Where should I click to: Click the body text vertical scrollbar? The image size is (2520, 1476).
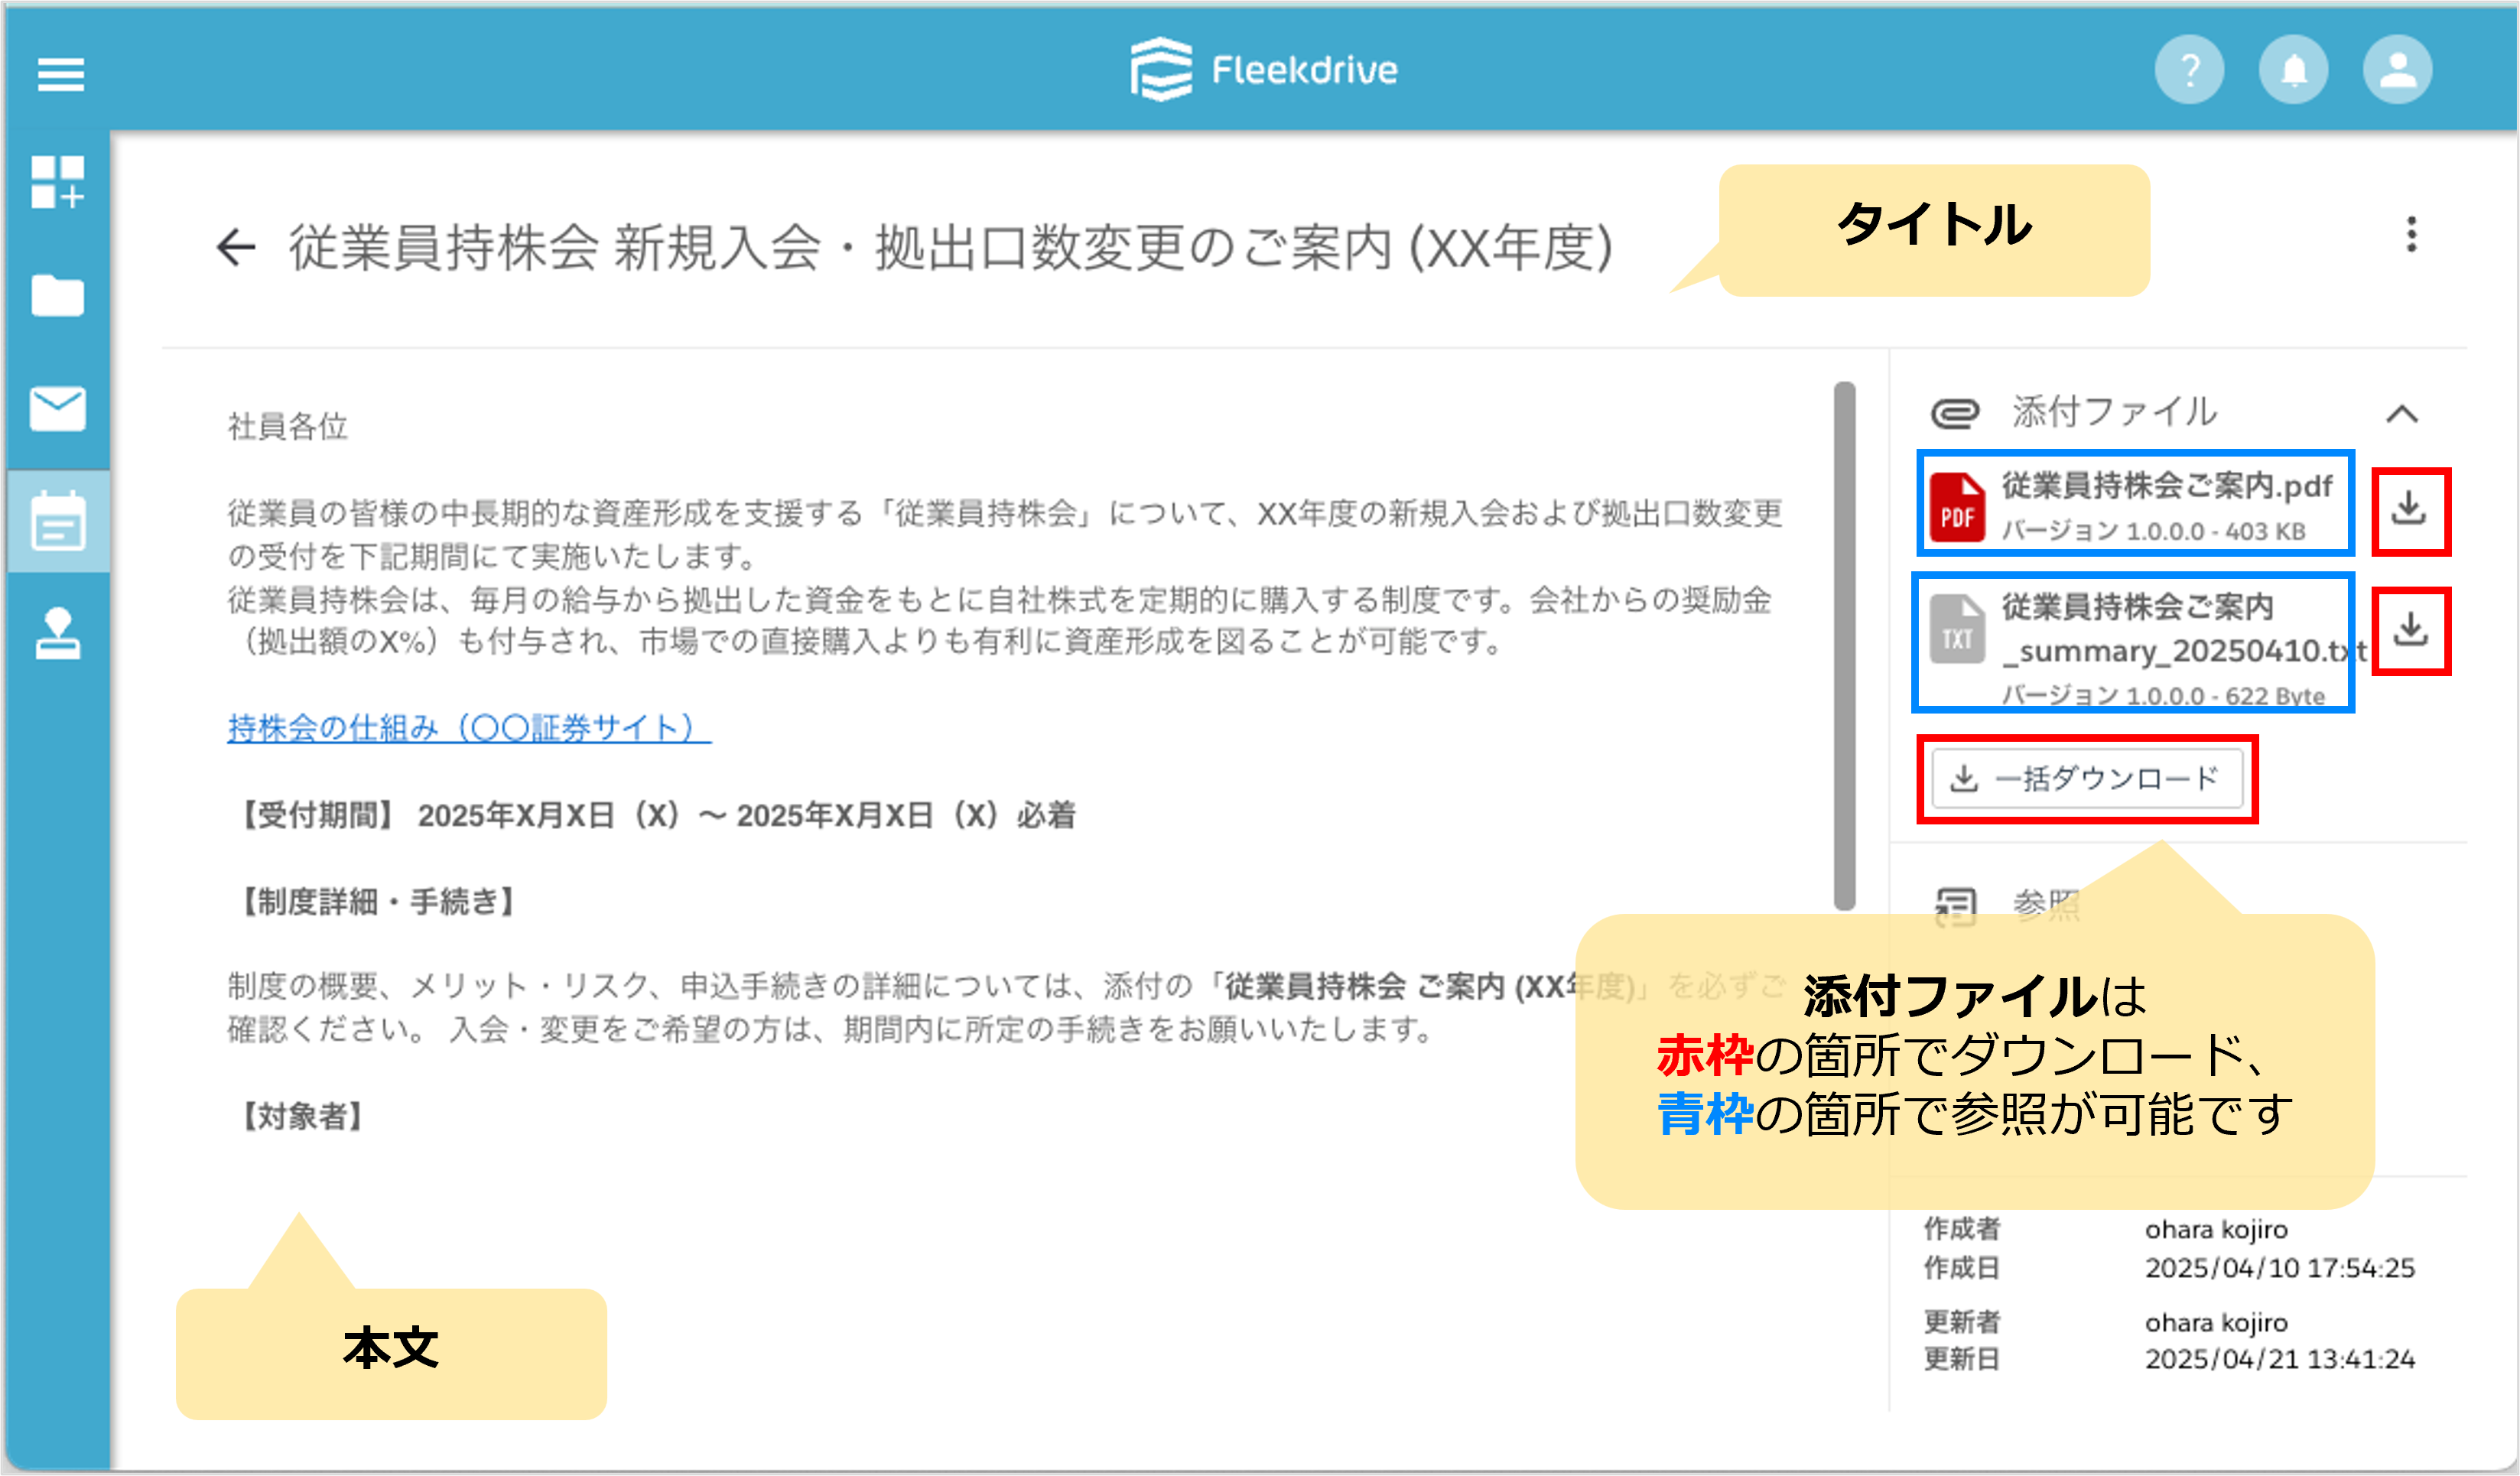click(1845, 645)
